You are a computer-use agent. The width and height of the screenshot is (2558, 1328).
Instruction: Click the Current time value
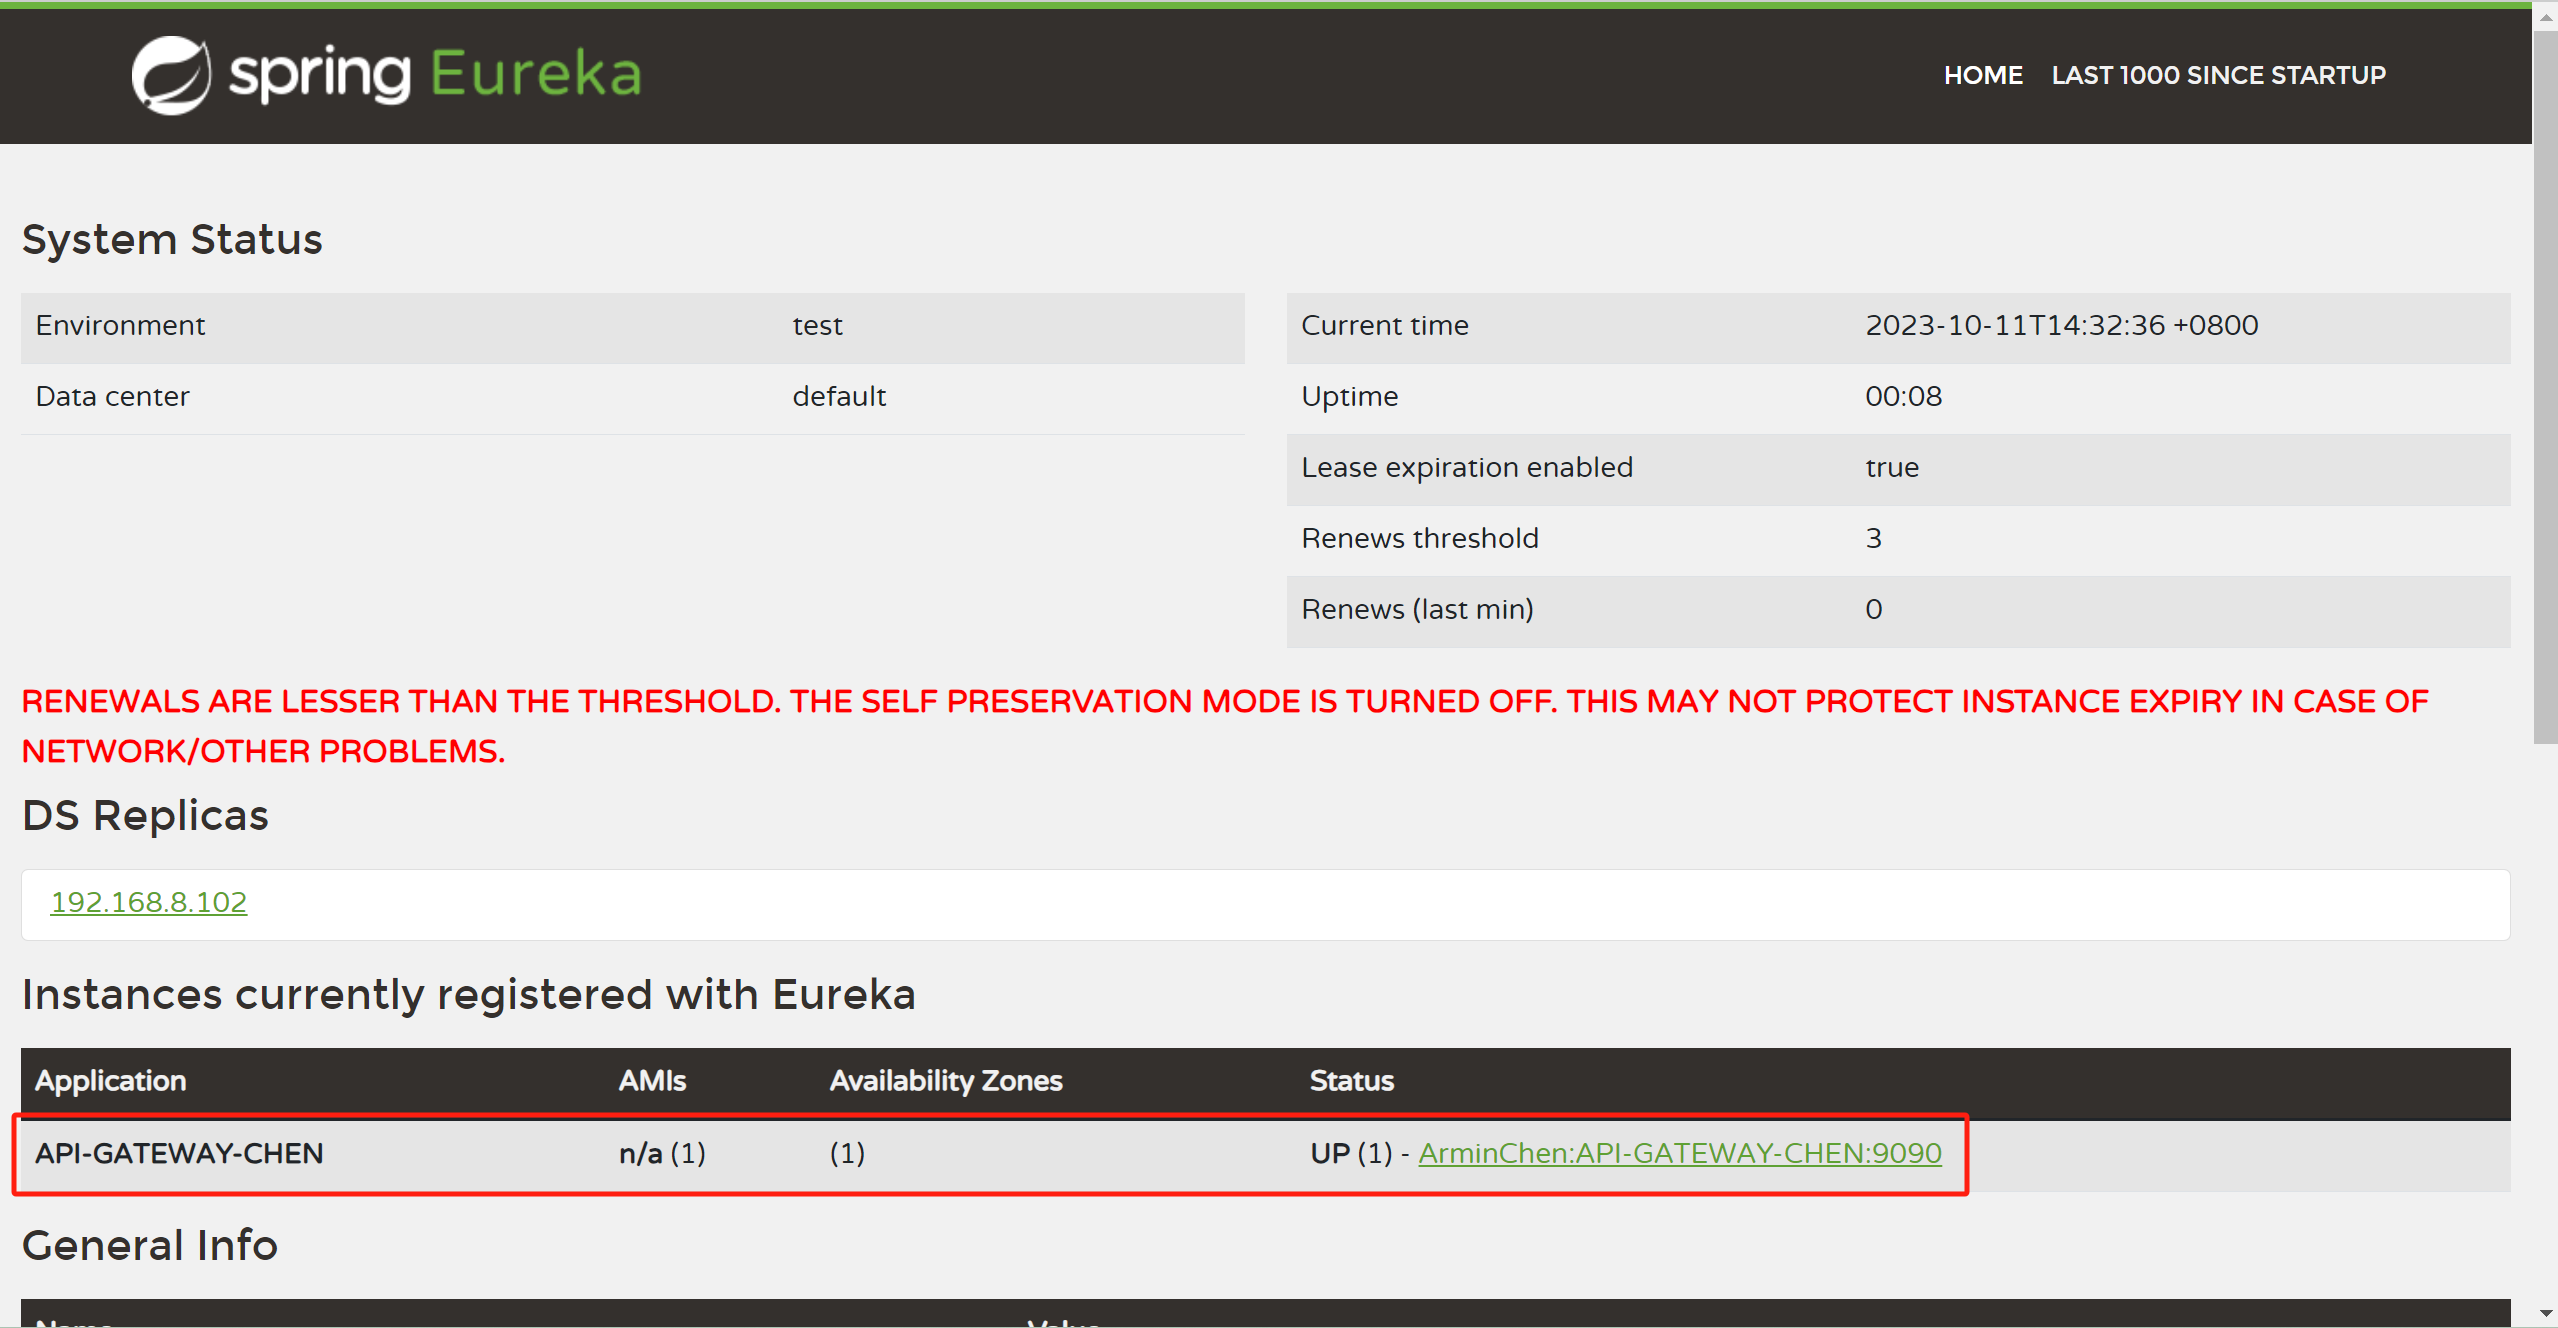pyautogui.click(x=2061, y=326)
